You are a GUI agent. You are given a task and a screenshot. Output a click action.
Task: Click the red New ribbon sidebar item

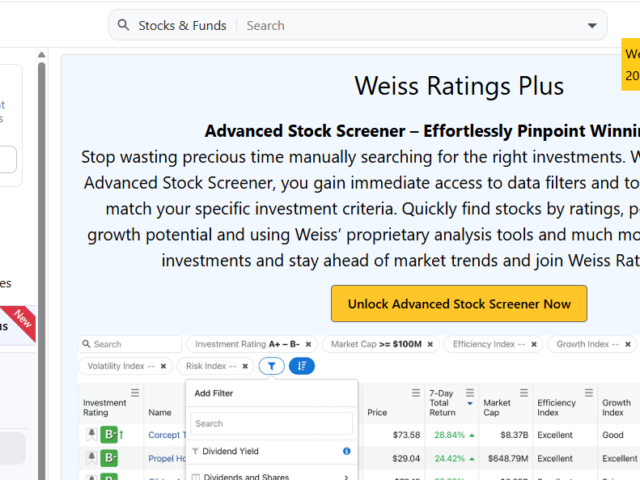coord(18,325)
